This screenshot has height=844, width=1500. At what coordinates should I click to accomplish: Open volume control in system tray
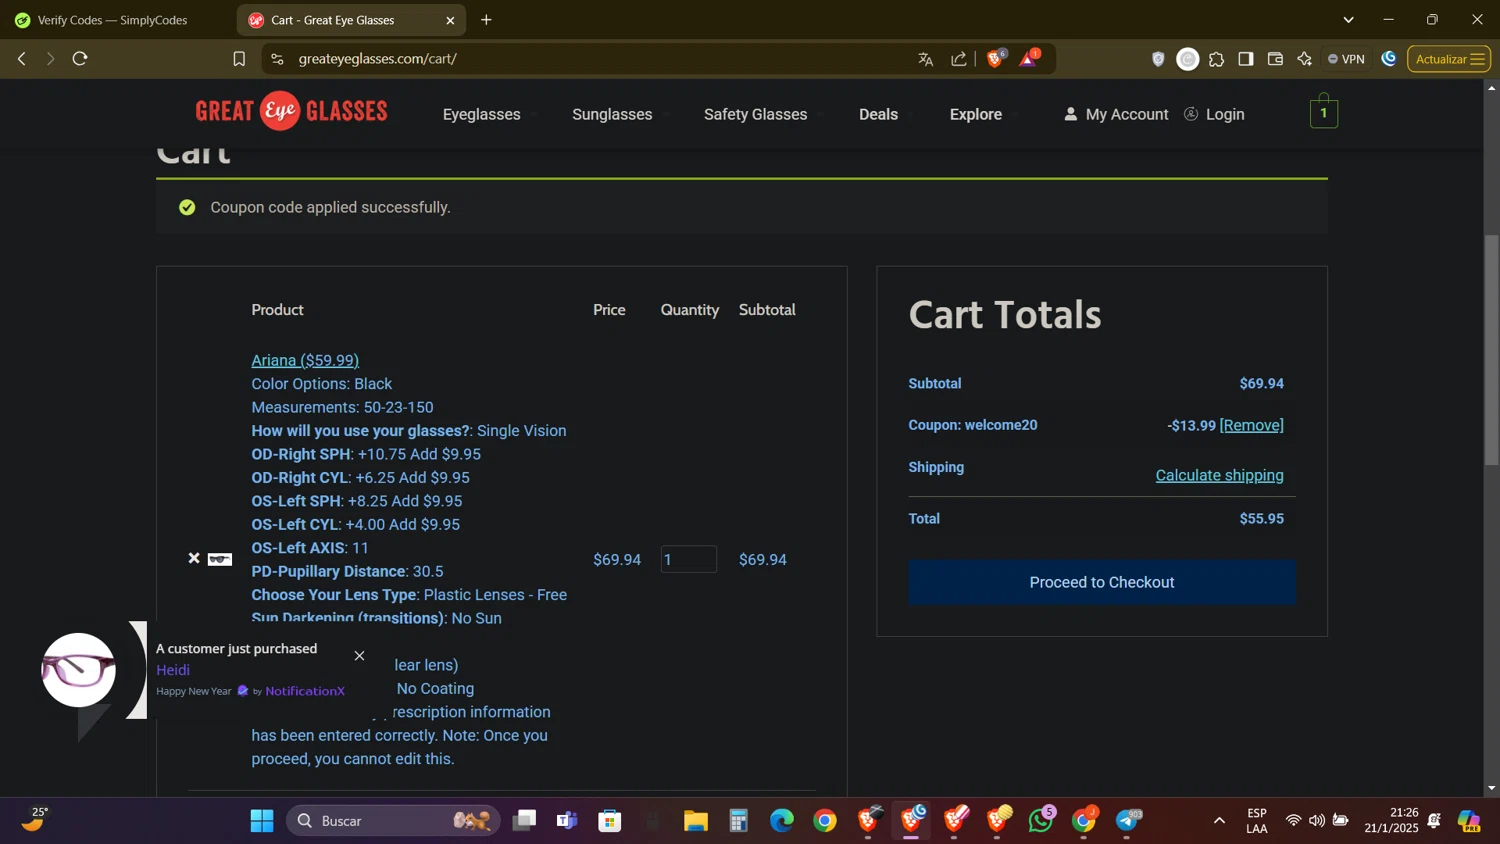point(1317,821)
